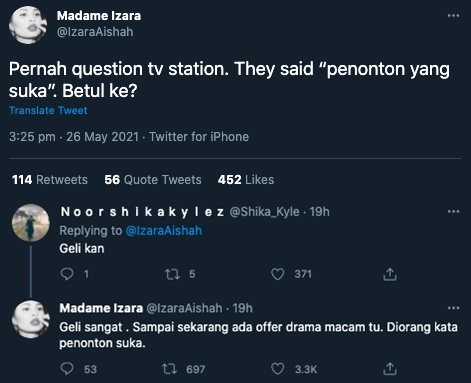Retweet the Geli sangat tweet

(x=169, y=369)
